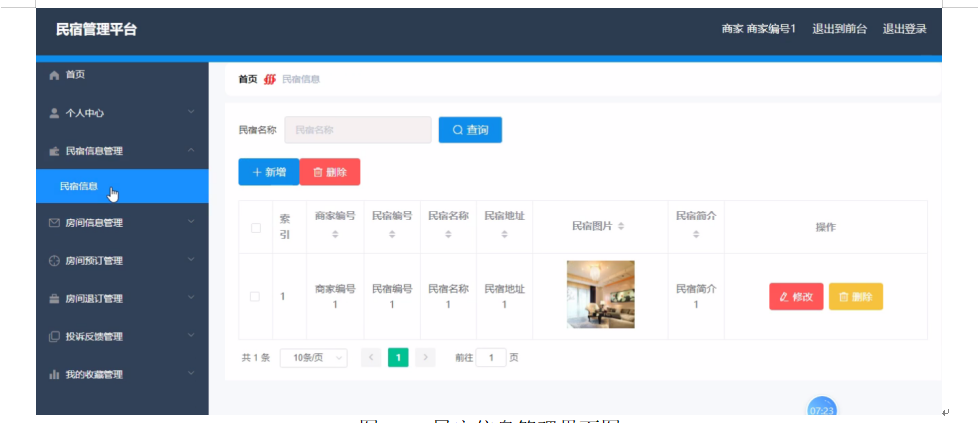
Task: Click the red breadcrumb separator icon
Action: pos(270,79)
